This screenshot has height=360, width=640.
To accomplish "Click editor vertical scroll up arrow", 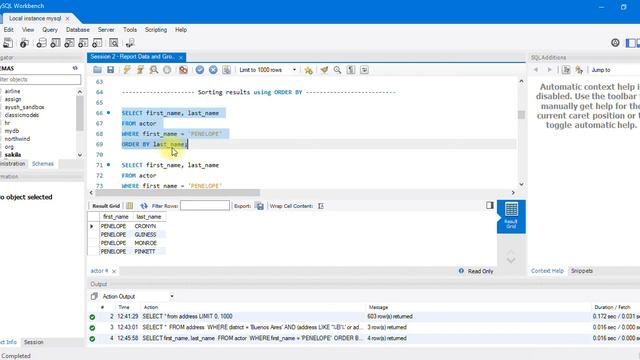I will point(521,81).
